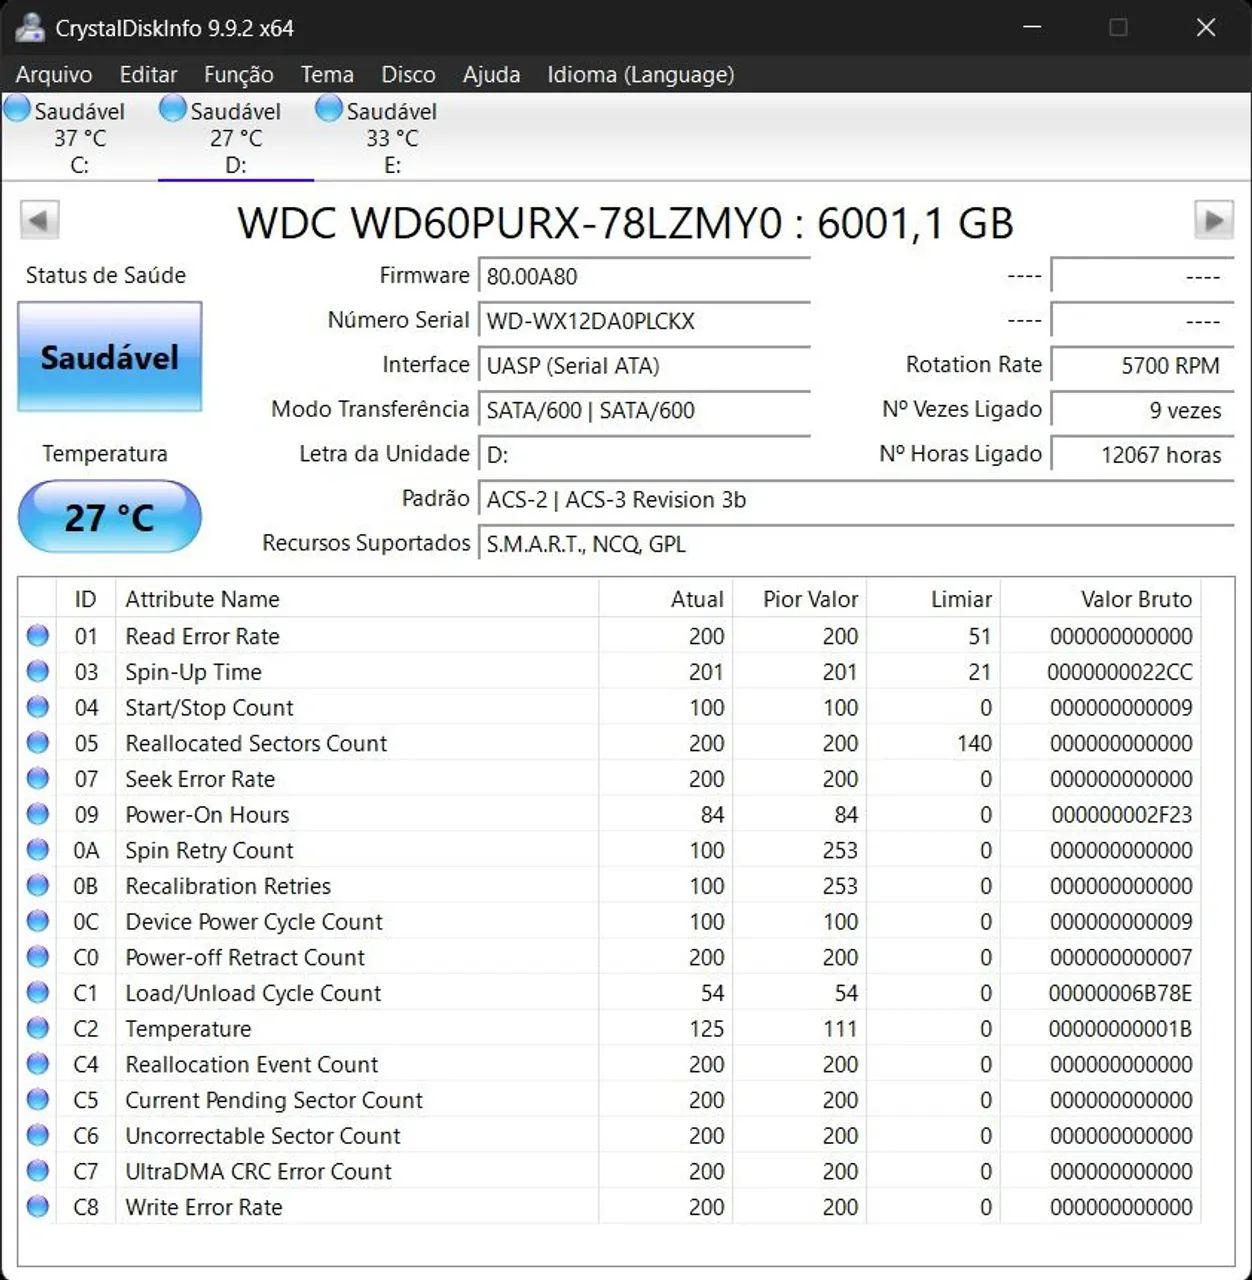Click the Limiar column header
This screenshot has height=1280, width=1252.
[933, 599]
